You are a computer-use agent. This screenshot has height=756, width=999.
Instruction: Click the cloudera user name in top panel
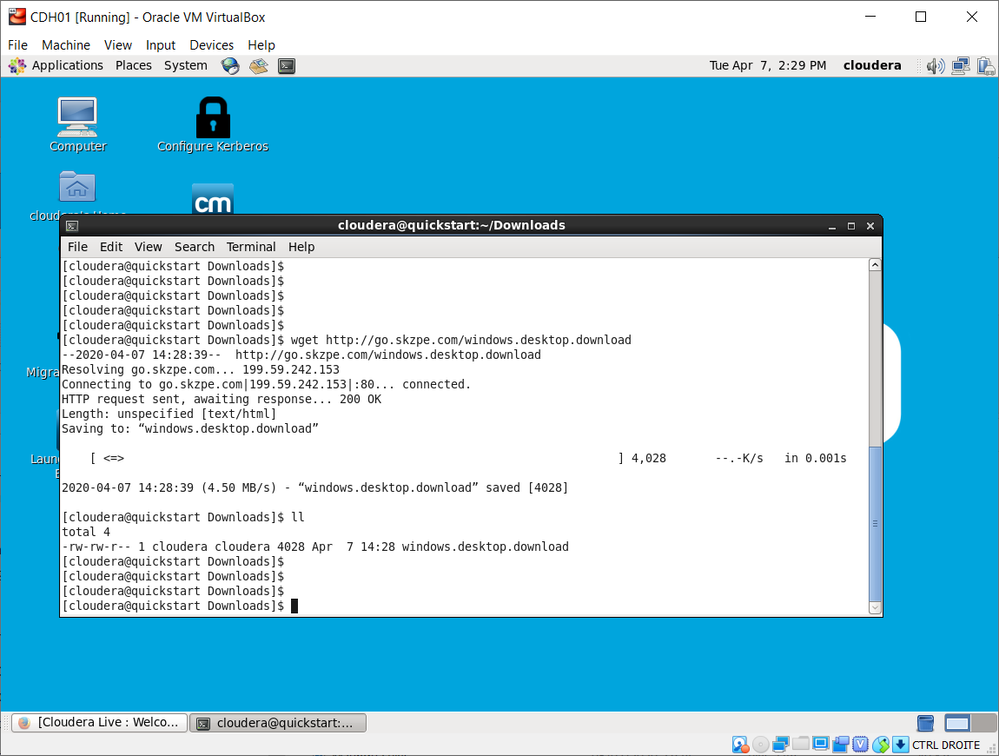click(x=872, y=66)
